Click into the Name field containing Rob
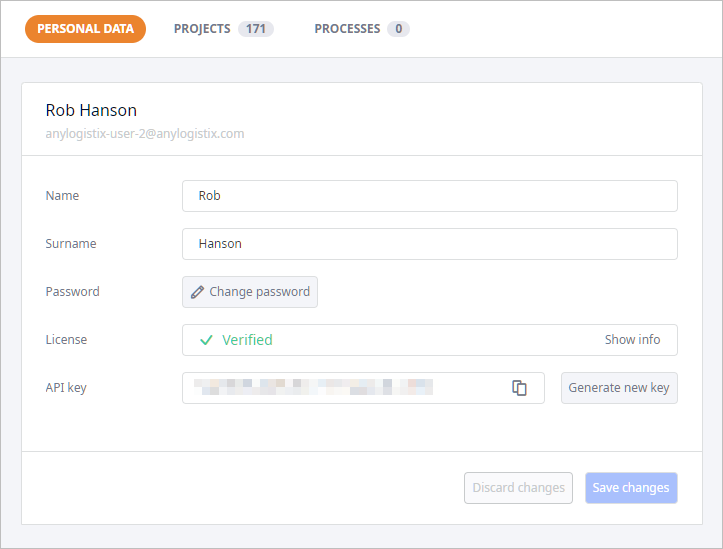This screenshot has height=549, width=723. [x=430, y=196]
